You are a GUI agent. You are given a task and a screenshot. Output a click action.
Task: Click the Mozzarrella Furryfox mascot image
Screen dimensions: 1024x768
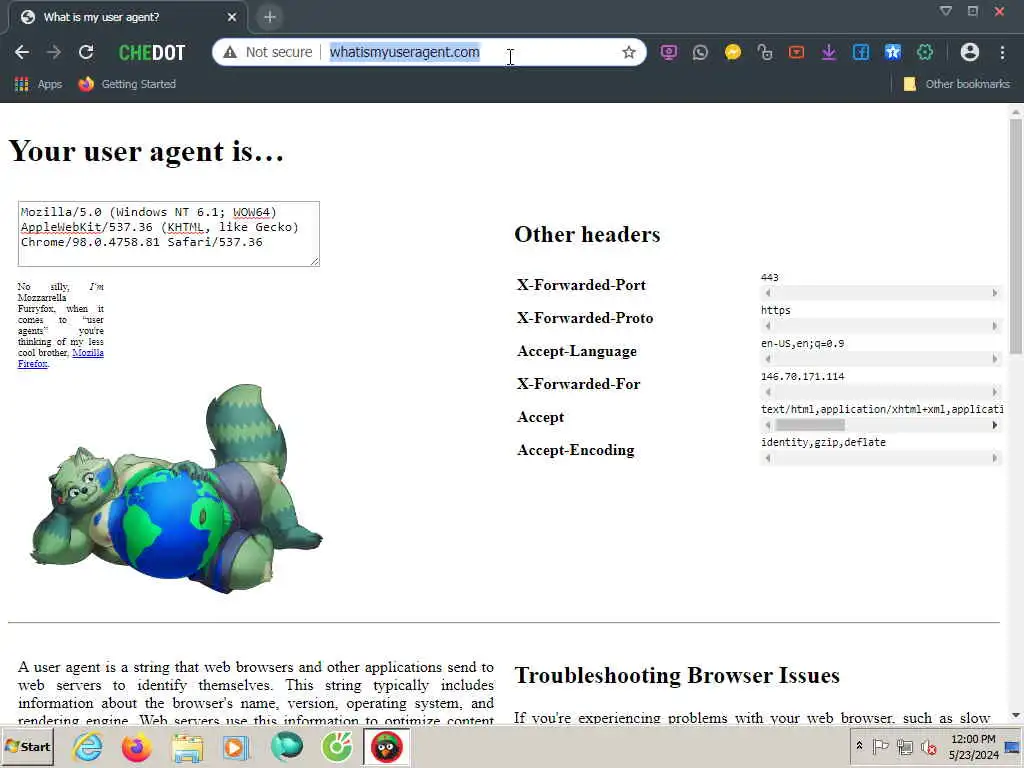(176, 488)
